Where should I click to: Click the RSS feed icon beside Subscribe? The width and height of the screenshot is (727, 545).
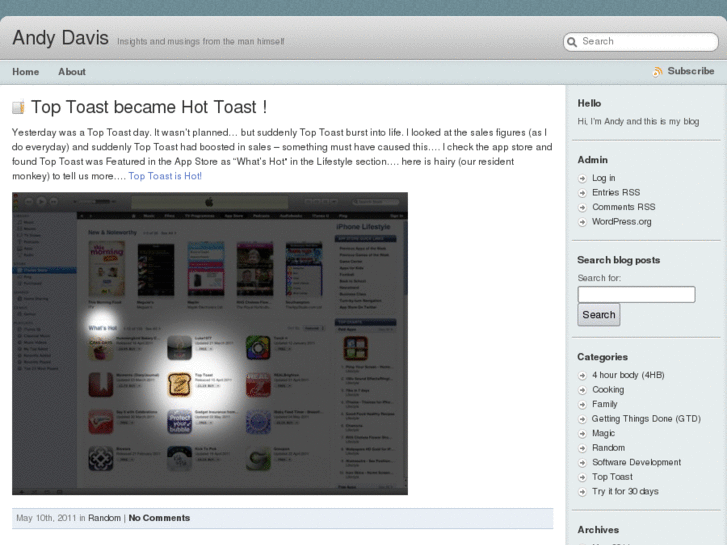[657, 72]
